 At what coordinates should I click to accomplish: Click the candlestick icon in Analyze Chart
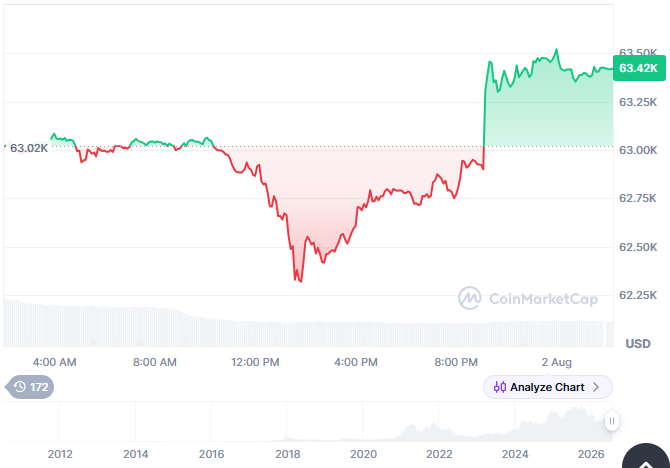point(500,387)
